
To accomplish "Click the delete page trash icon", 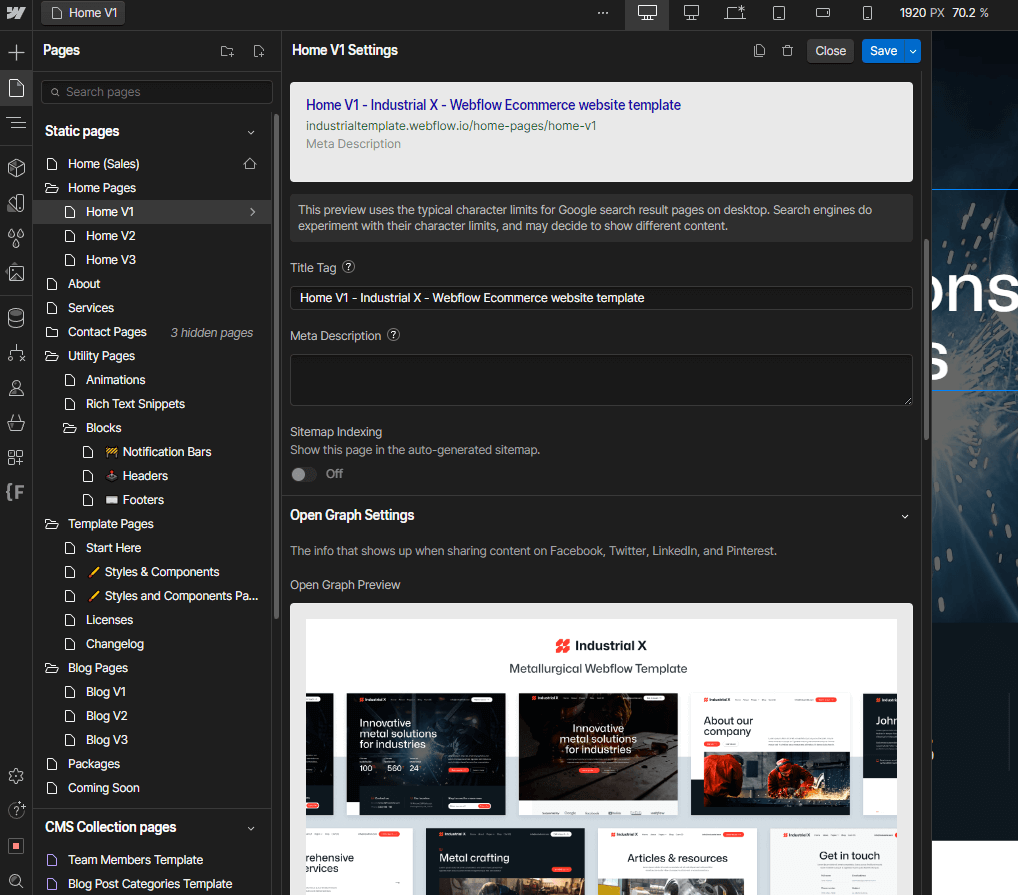I will tap(787, 50).
